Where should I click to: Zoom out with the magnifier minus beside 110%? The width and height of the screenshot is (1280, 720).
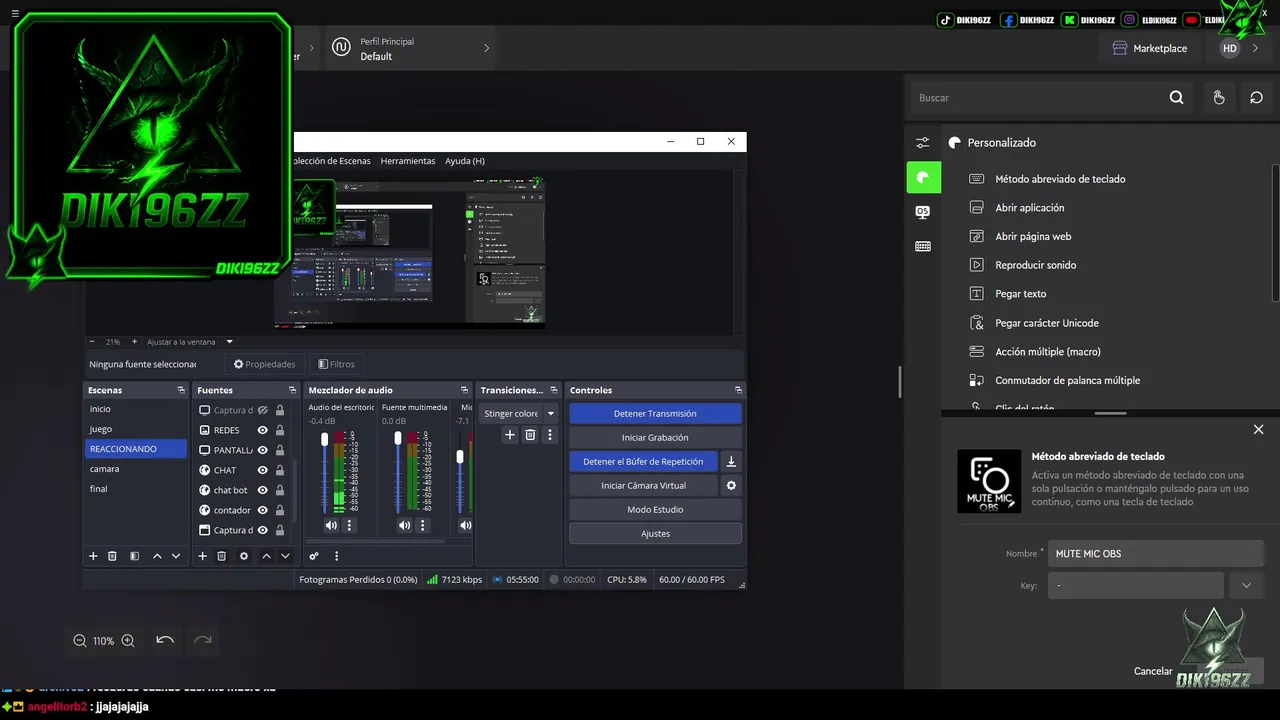79,640
